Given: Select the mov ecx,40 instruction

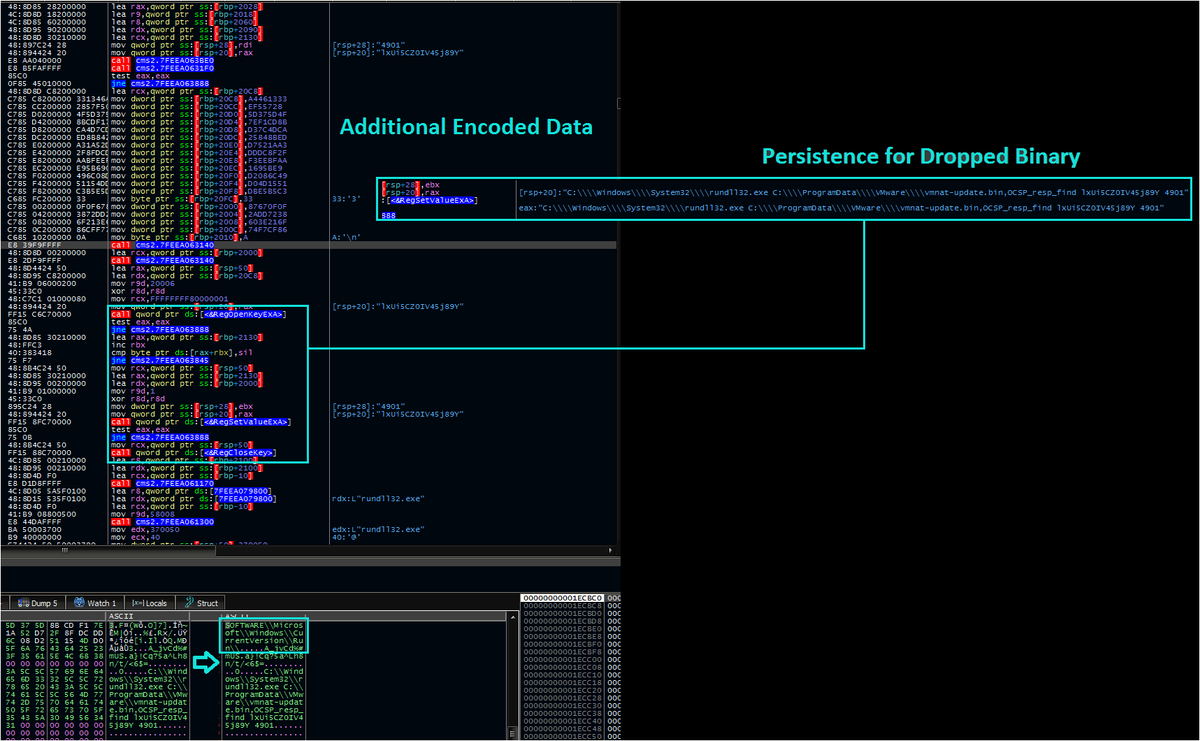Looking at the screenshot, I should (x=134, y=536).
